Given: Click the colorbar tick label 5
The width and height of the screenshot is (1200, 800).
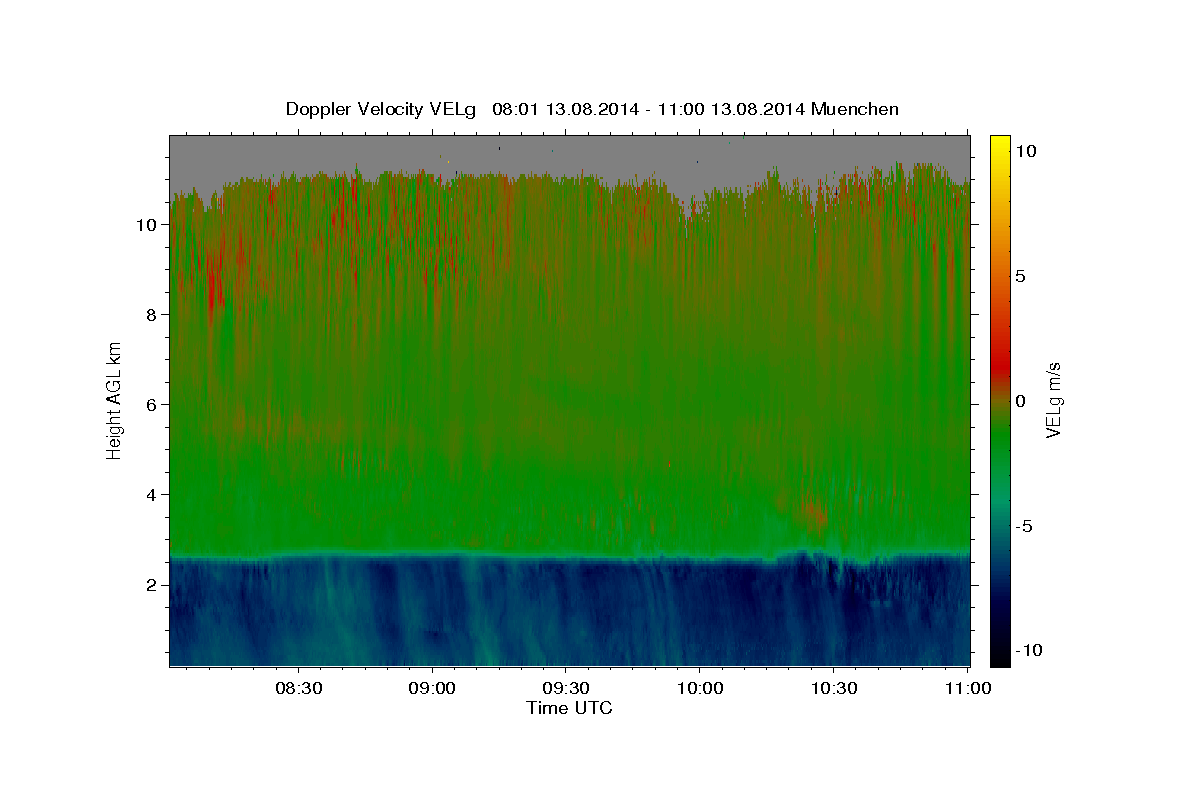Looking at the screenshot, I should coord(1020,276).
